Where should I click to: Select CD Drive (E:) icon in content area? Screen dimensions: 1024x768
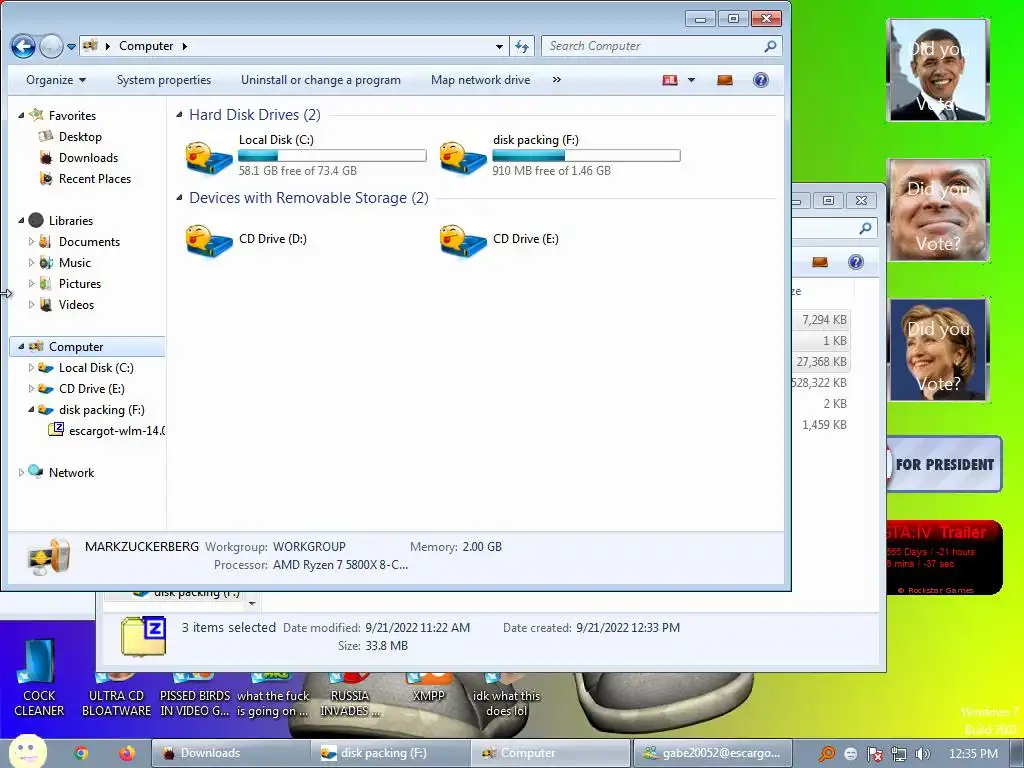[463, 241]
